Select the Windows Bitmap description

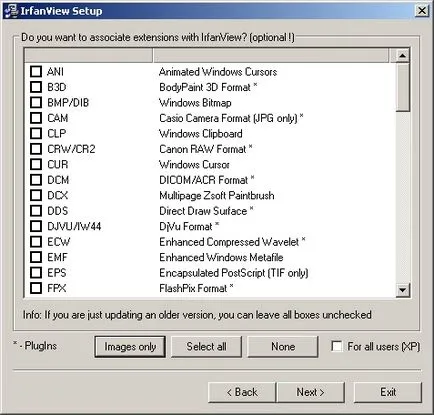[195, 103]
